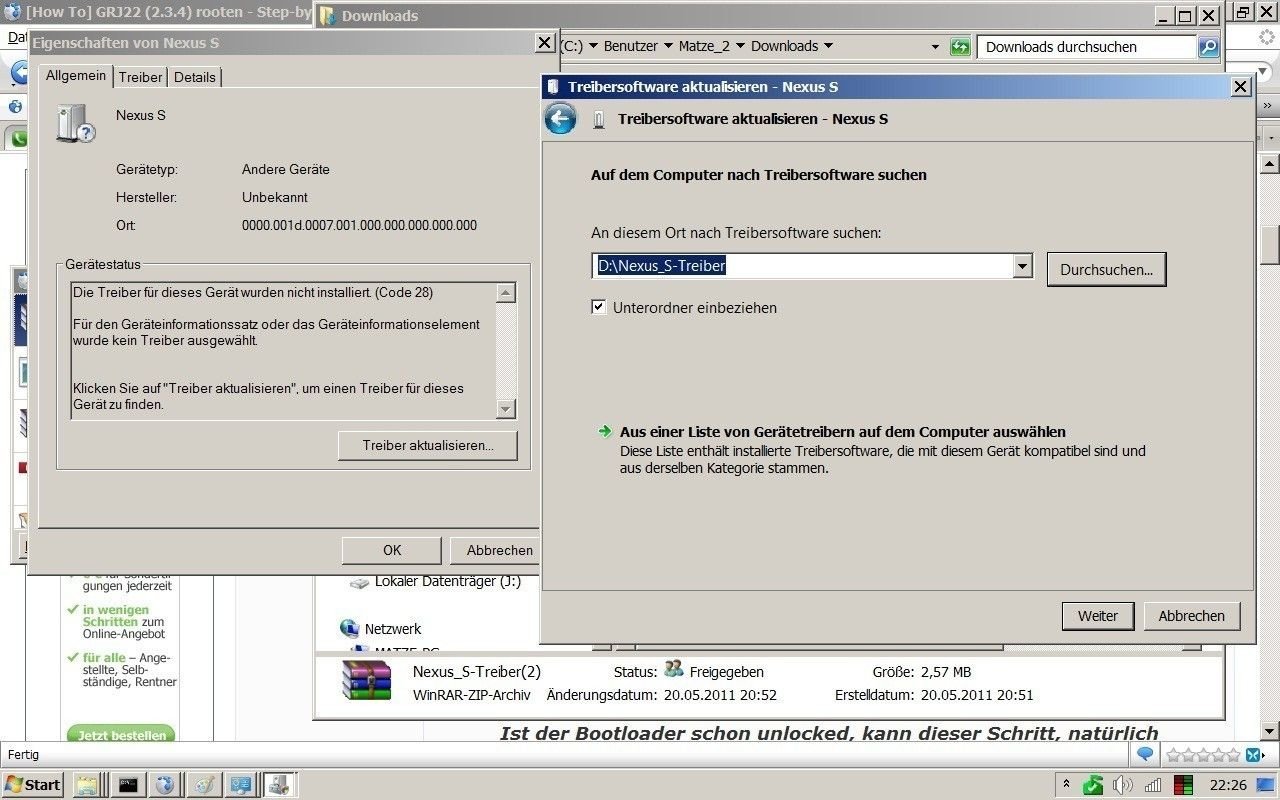Open the active device manager taskbar button
The width and height of the screenshot is (1280, 800).
[x=279, y=785]
